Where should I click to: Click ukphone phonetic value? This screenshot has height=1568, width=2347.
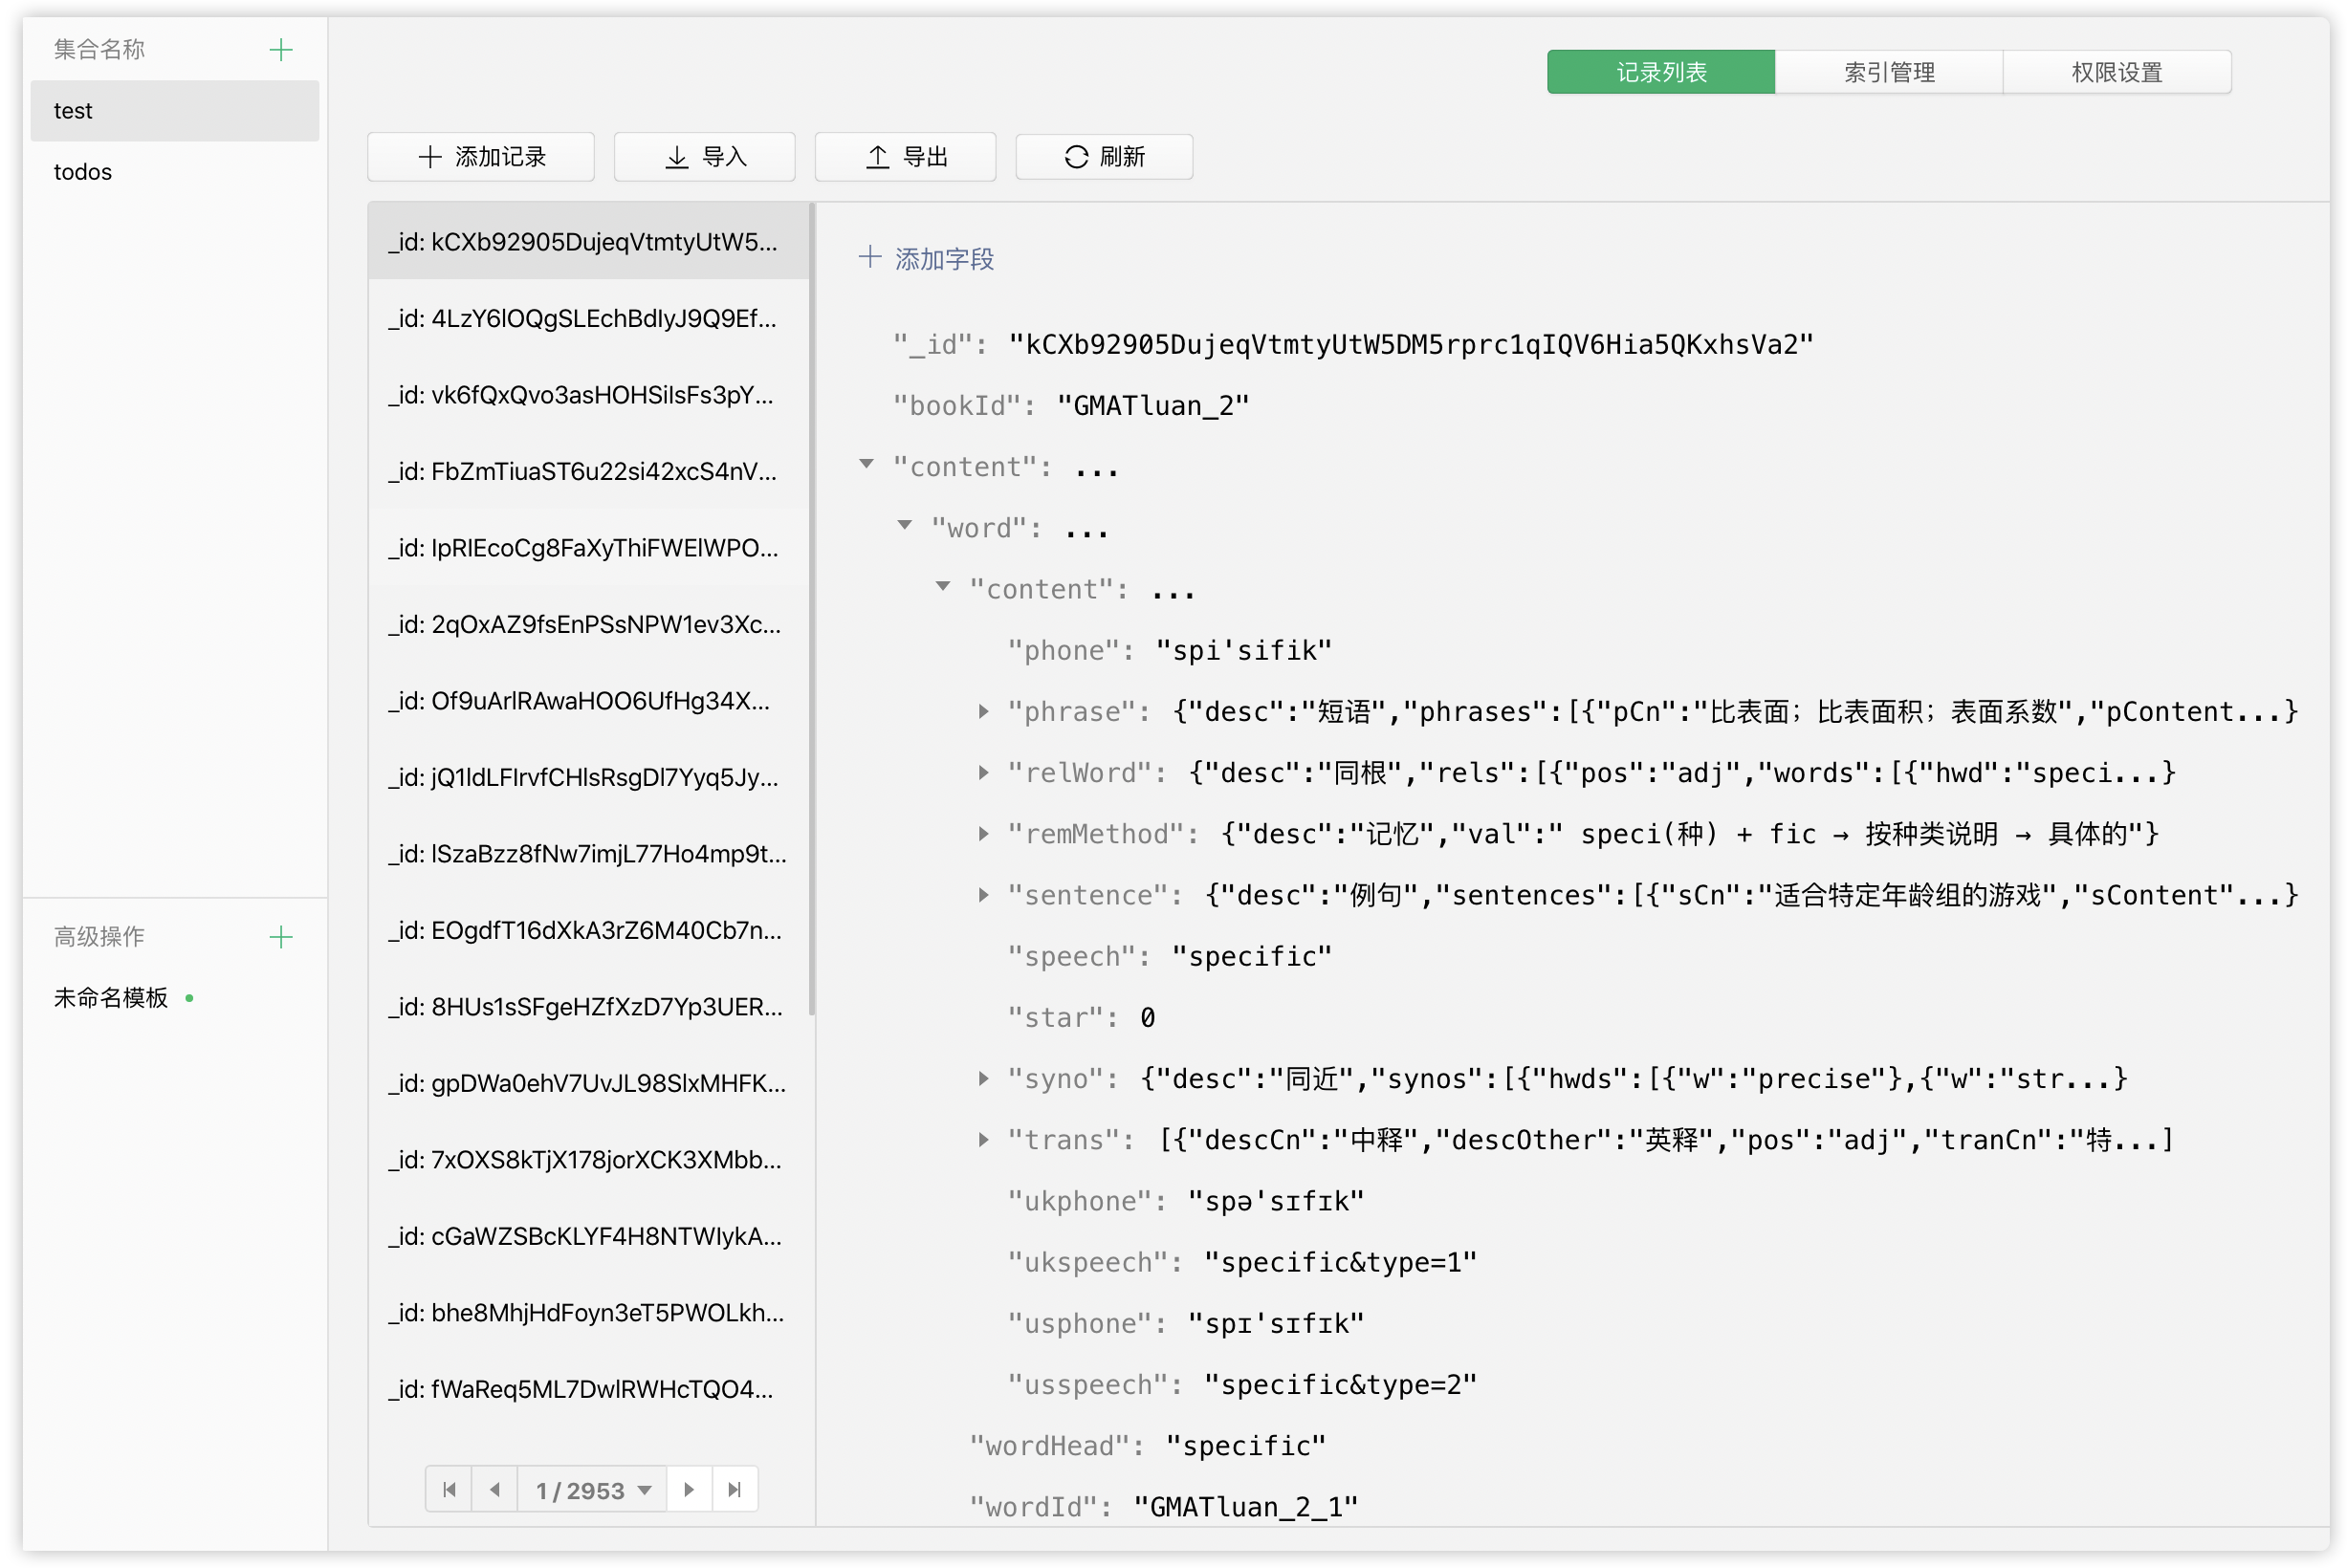1275,1201
